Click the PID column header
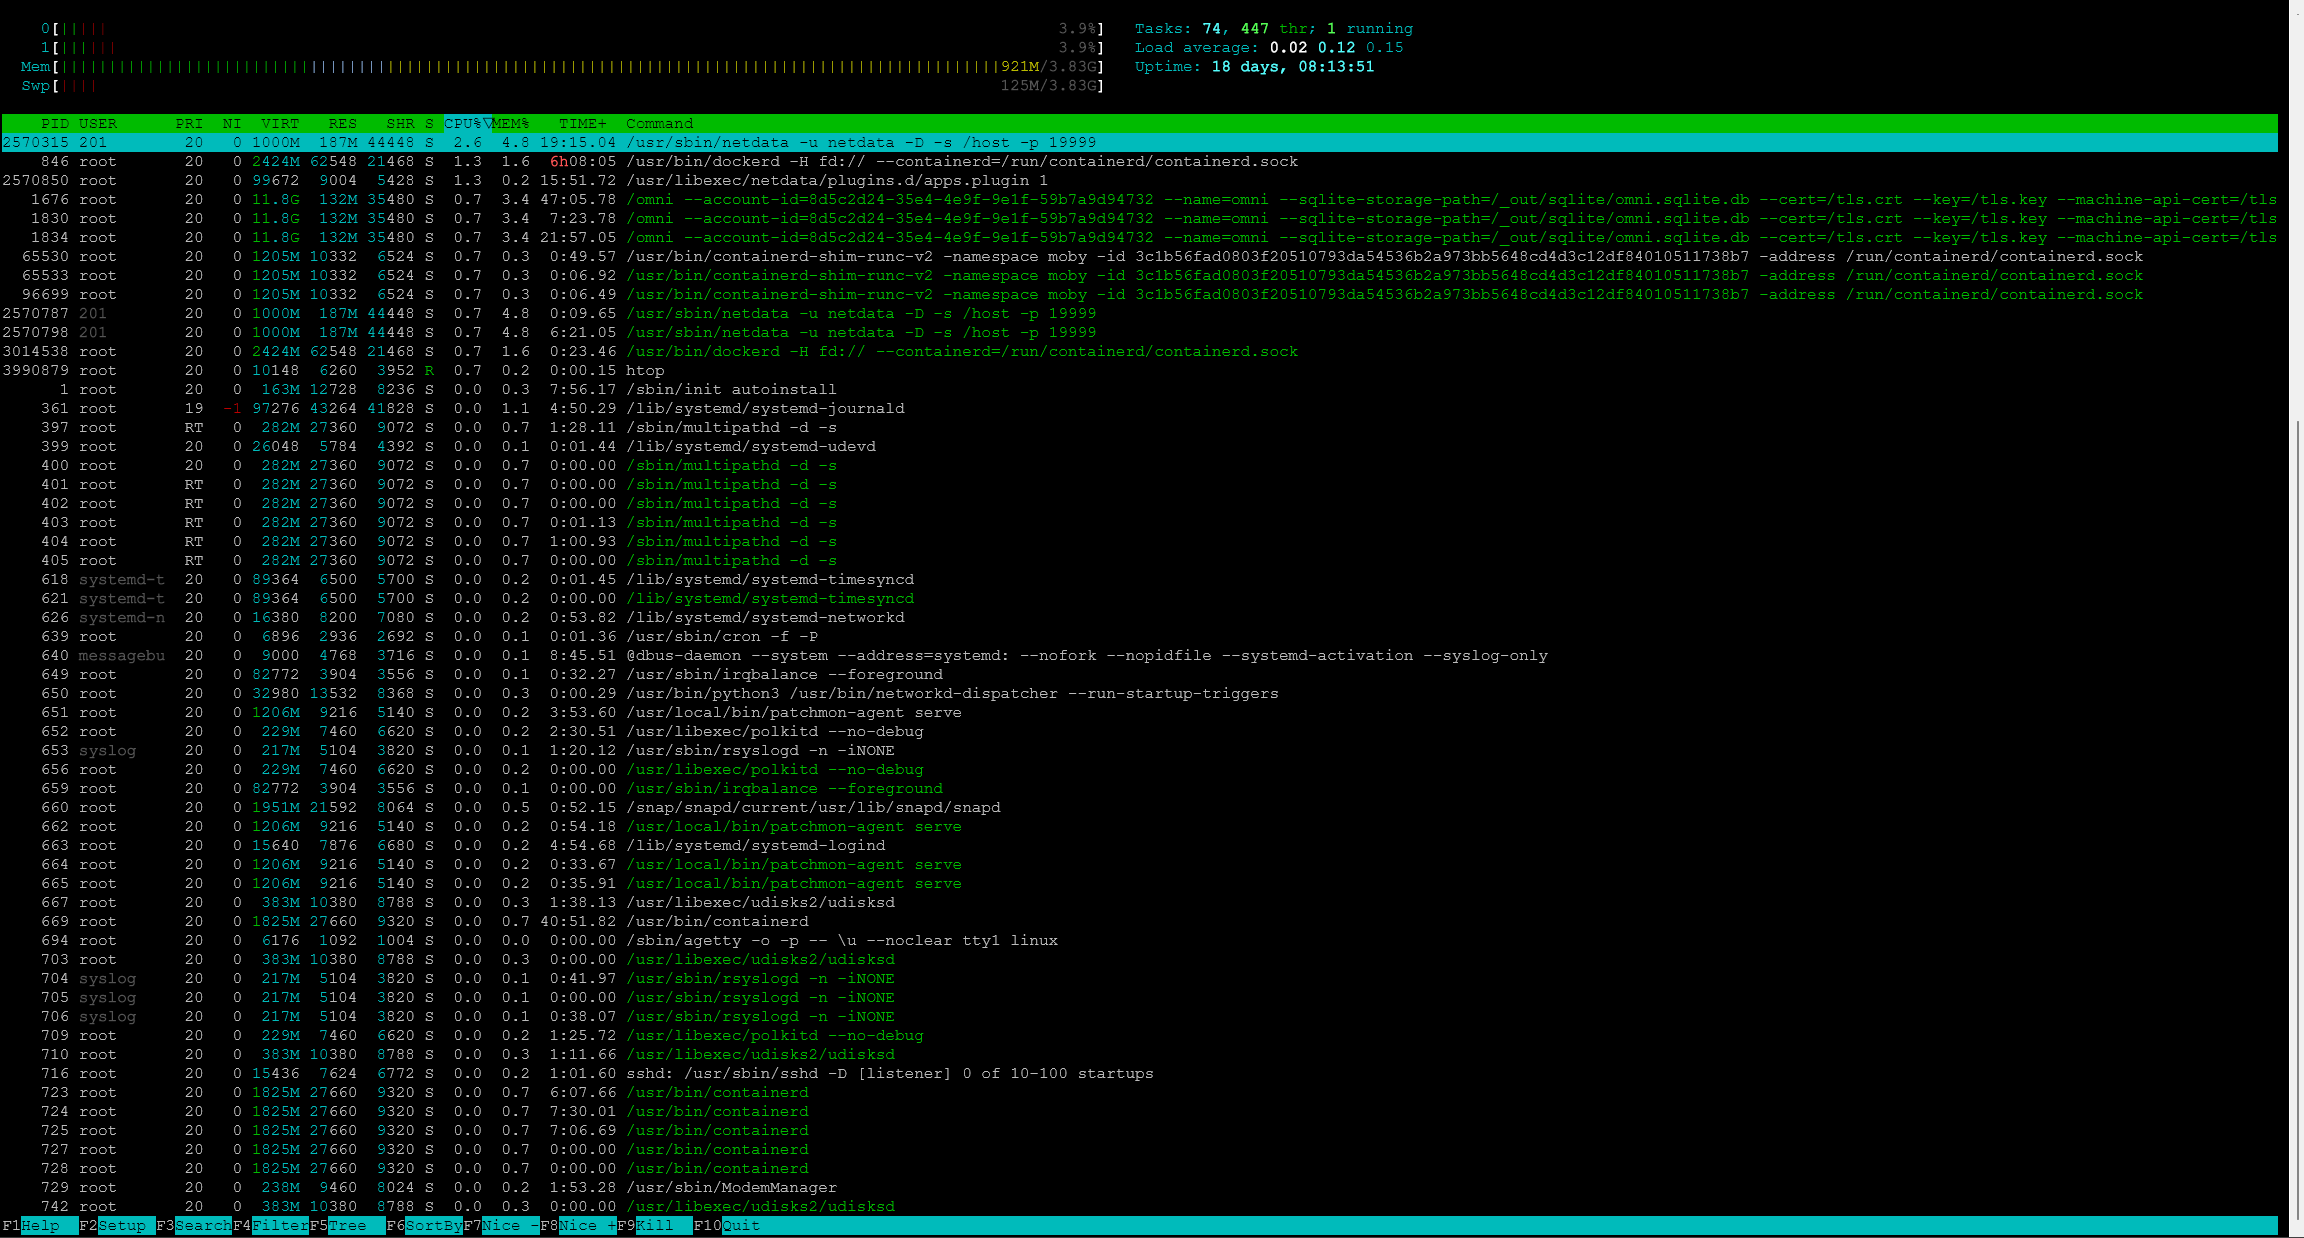The width and height of the screenshot is (2304, 1238). (x=55, y=123)
